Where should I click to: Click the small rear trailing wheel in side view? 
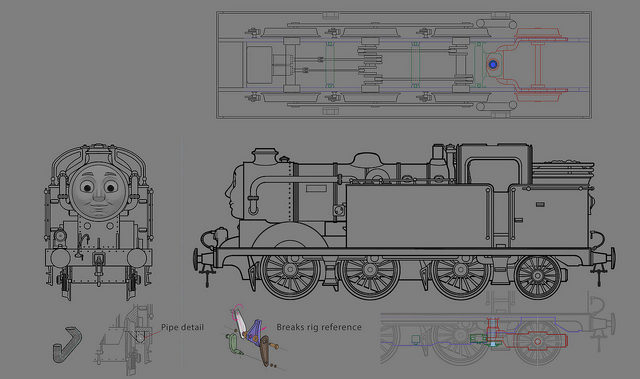click(538, 277)
